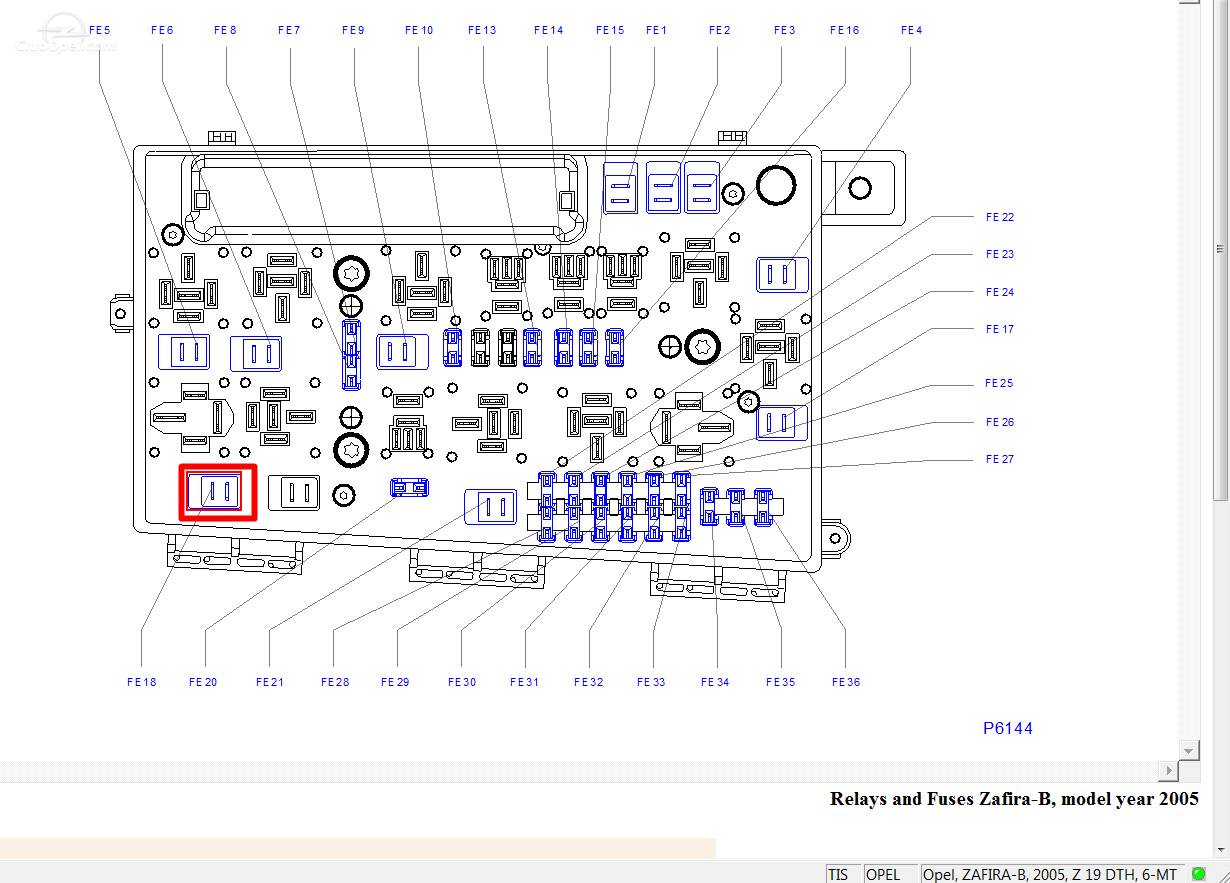The width and height of the screenshot is (1230, 883).
Task: Pick the FE23 label on right
Action: click(x=1000, y=254)
